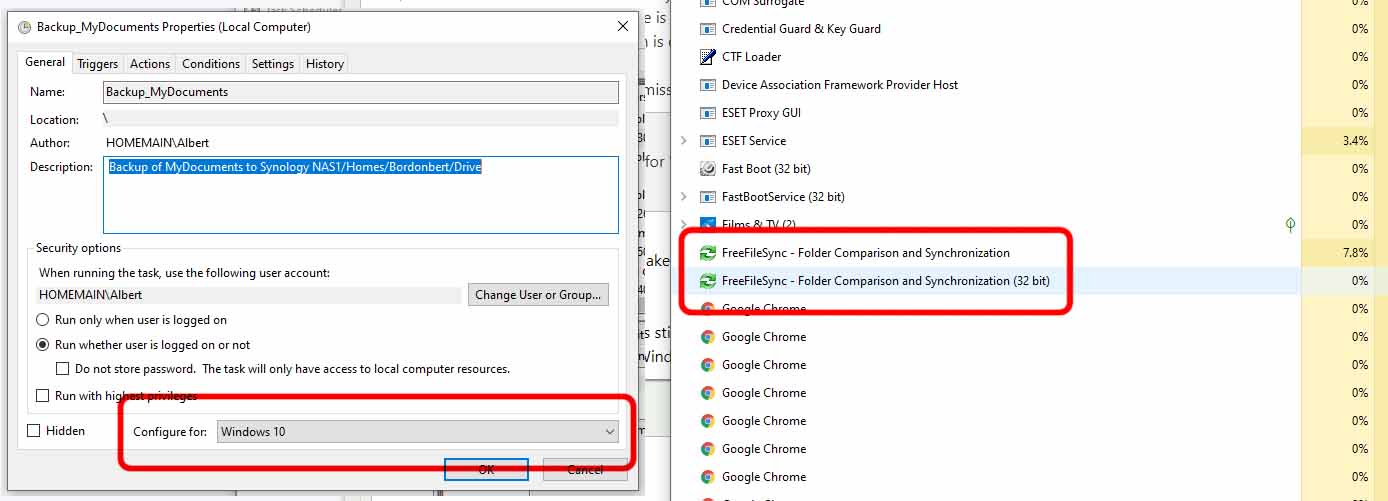The height and width of the screenshot is (501, 1388).
Task: Click the ESET Proxy GUI process icon
Action: [708, 113]
